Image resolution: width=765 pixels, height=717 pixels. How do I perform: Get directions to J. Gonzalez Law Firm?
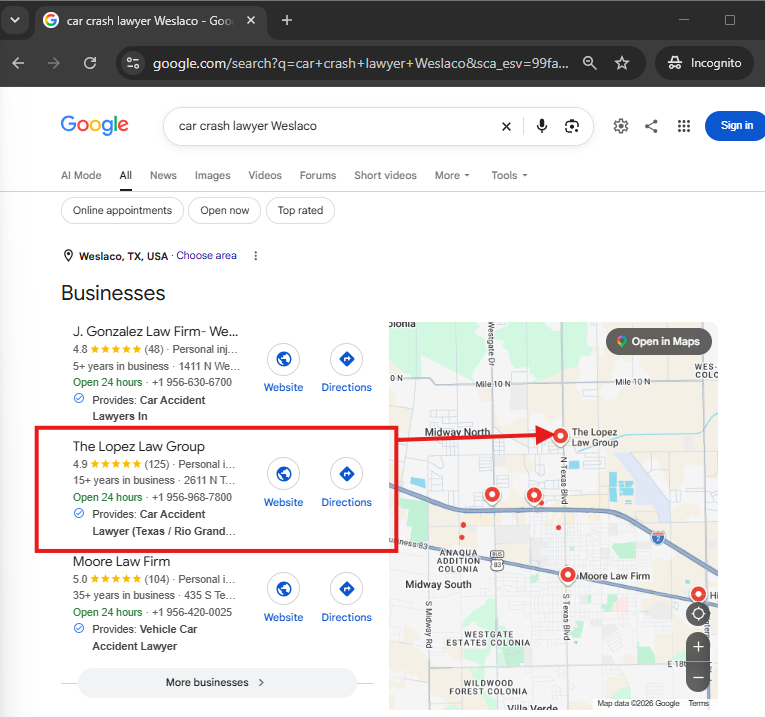pyautogui.click(x=346, y=368)
